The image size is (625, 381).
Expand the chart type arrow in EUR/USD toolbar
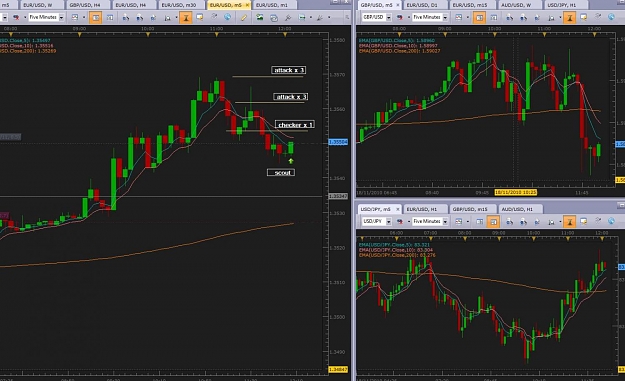84,17
